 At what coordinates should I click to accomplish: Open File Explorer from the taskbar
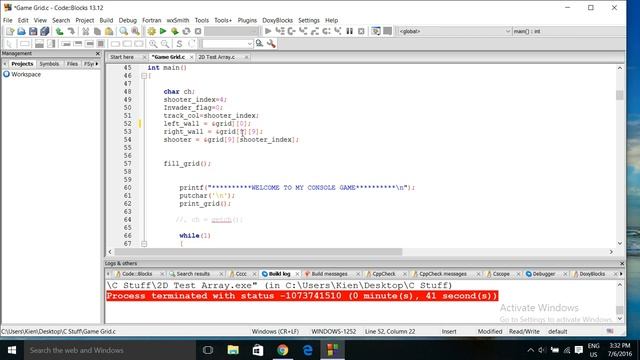[x=233, y=350]
